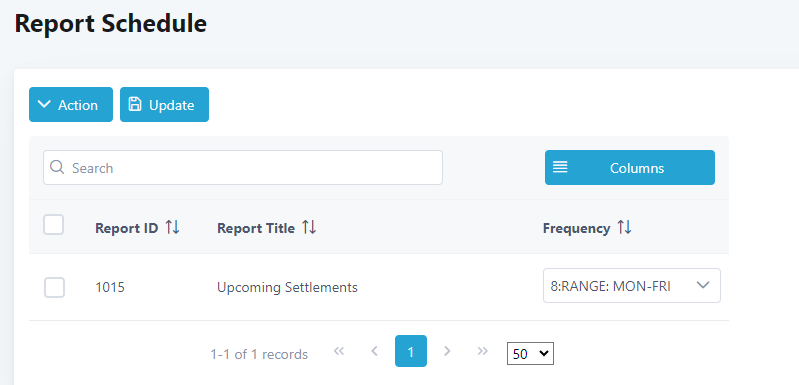799x385 pixels.
Task: Open the Action dropdown menu
Action: [x=71, y=104]
